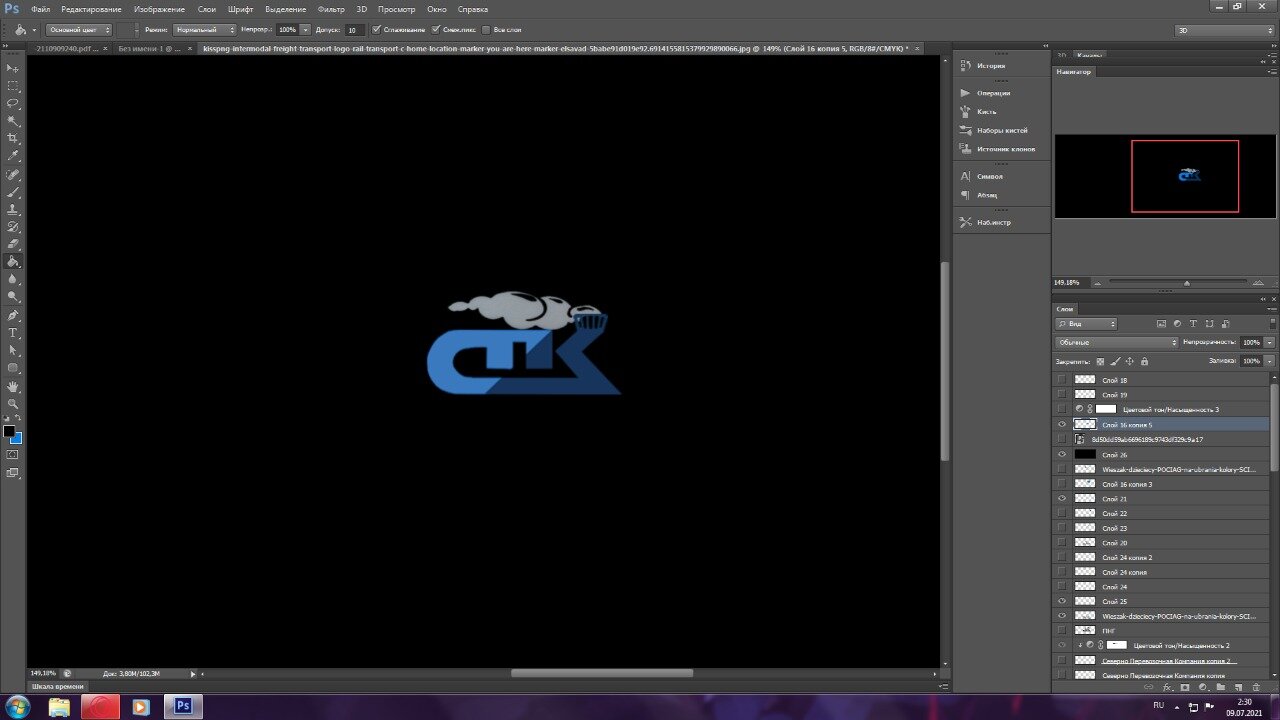Select the Eraser tool
1280x720 pixels.
[13, 244]
